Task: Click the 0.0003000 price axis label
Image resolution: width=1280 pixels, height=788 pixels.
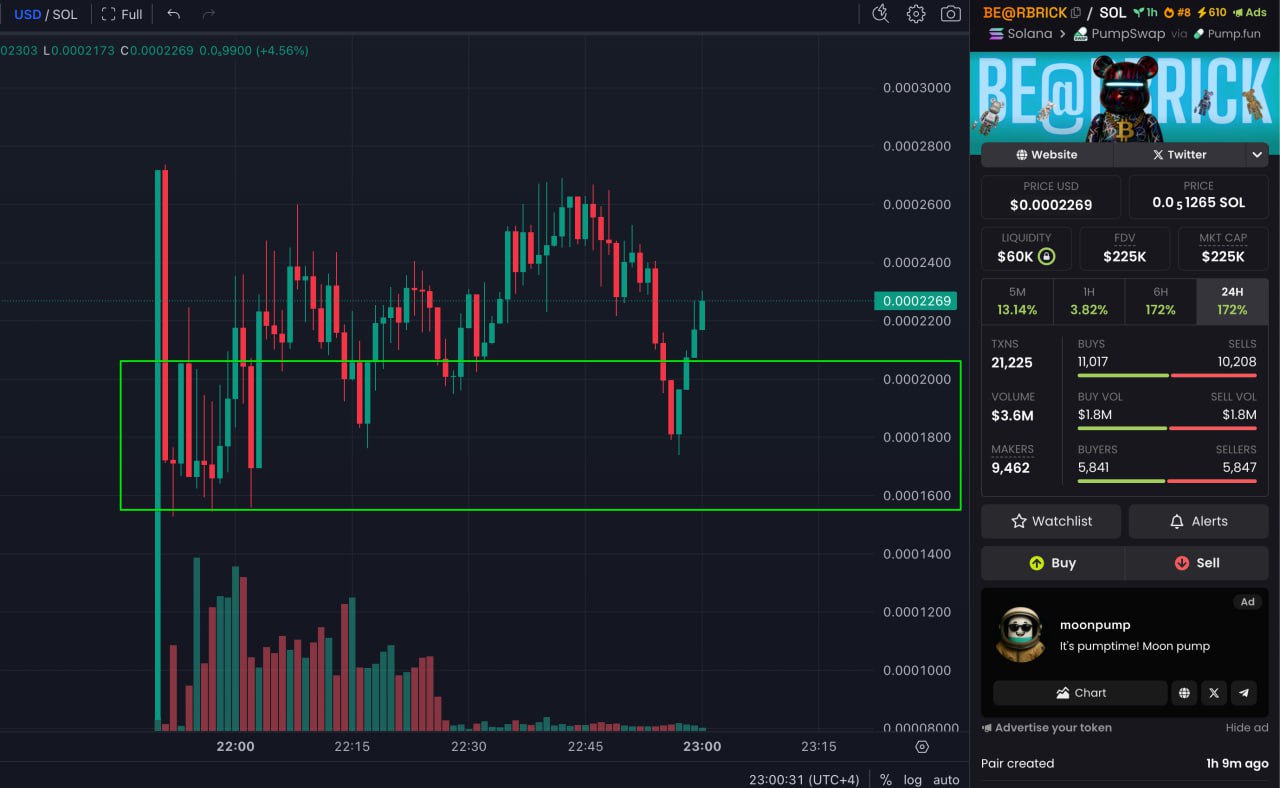Action: point(917,88)
